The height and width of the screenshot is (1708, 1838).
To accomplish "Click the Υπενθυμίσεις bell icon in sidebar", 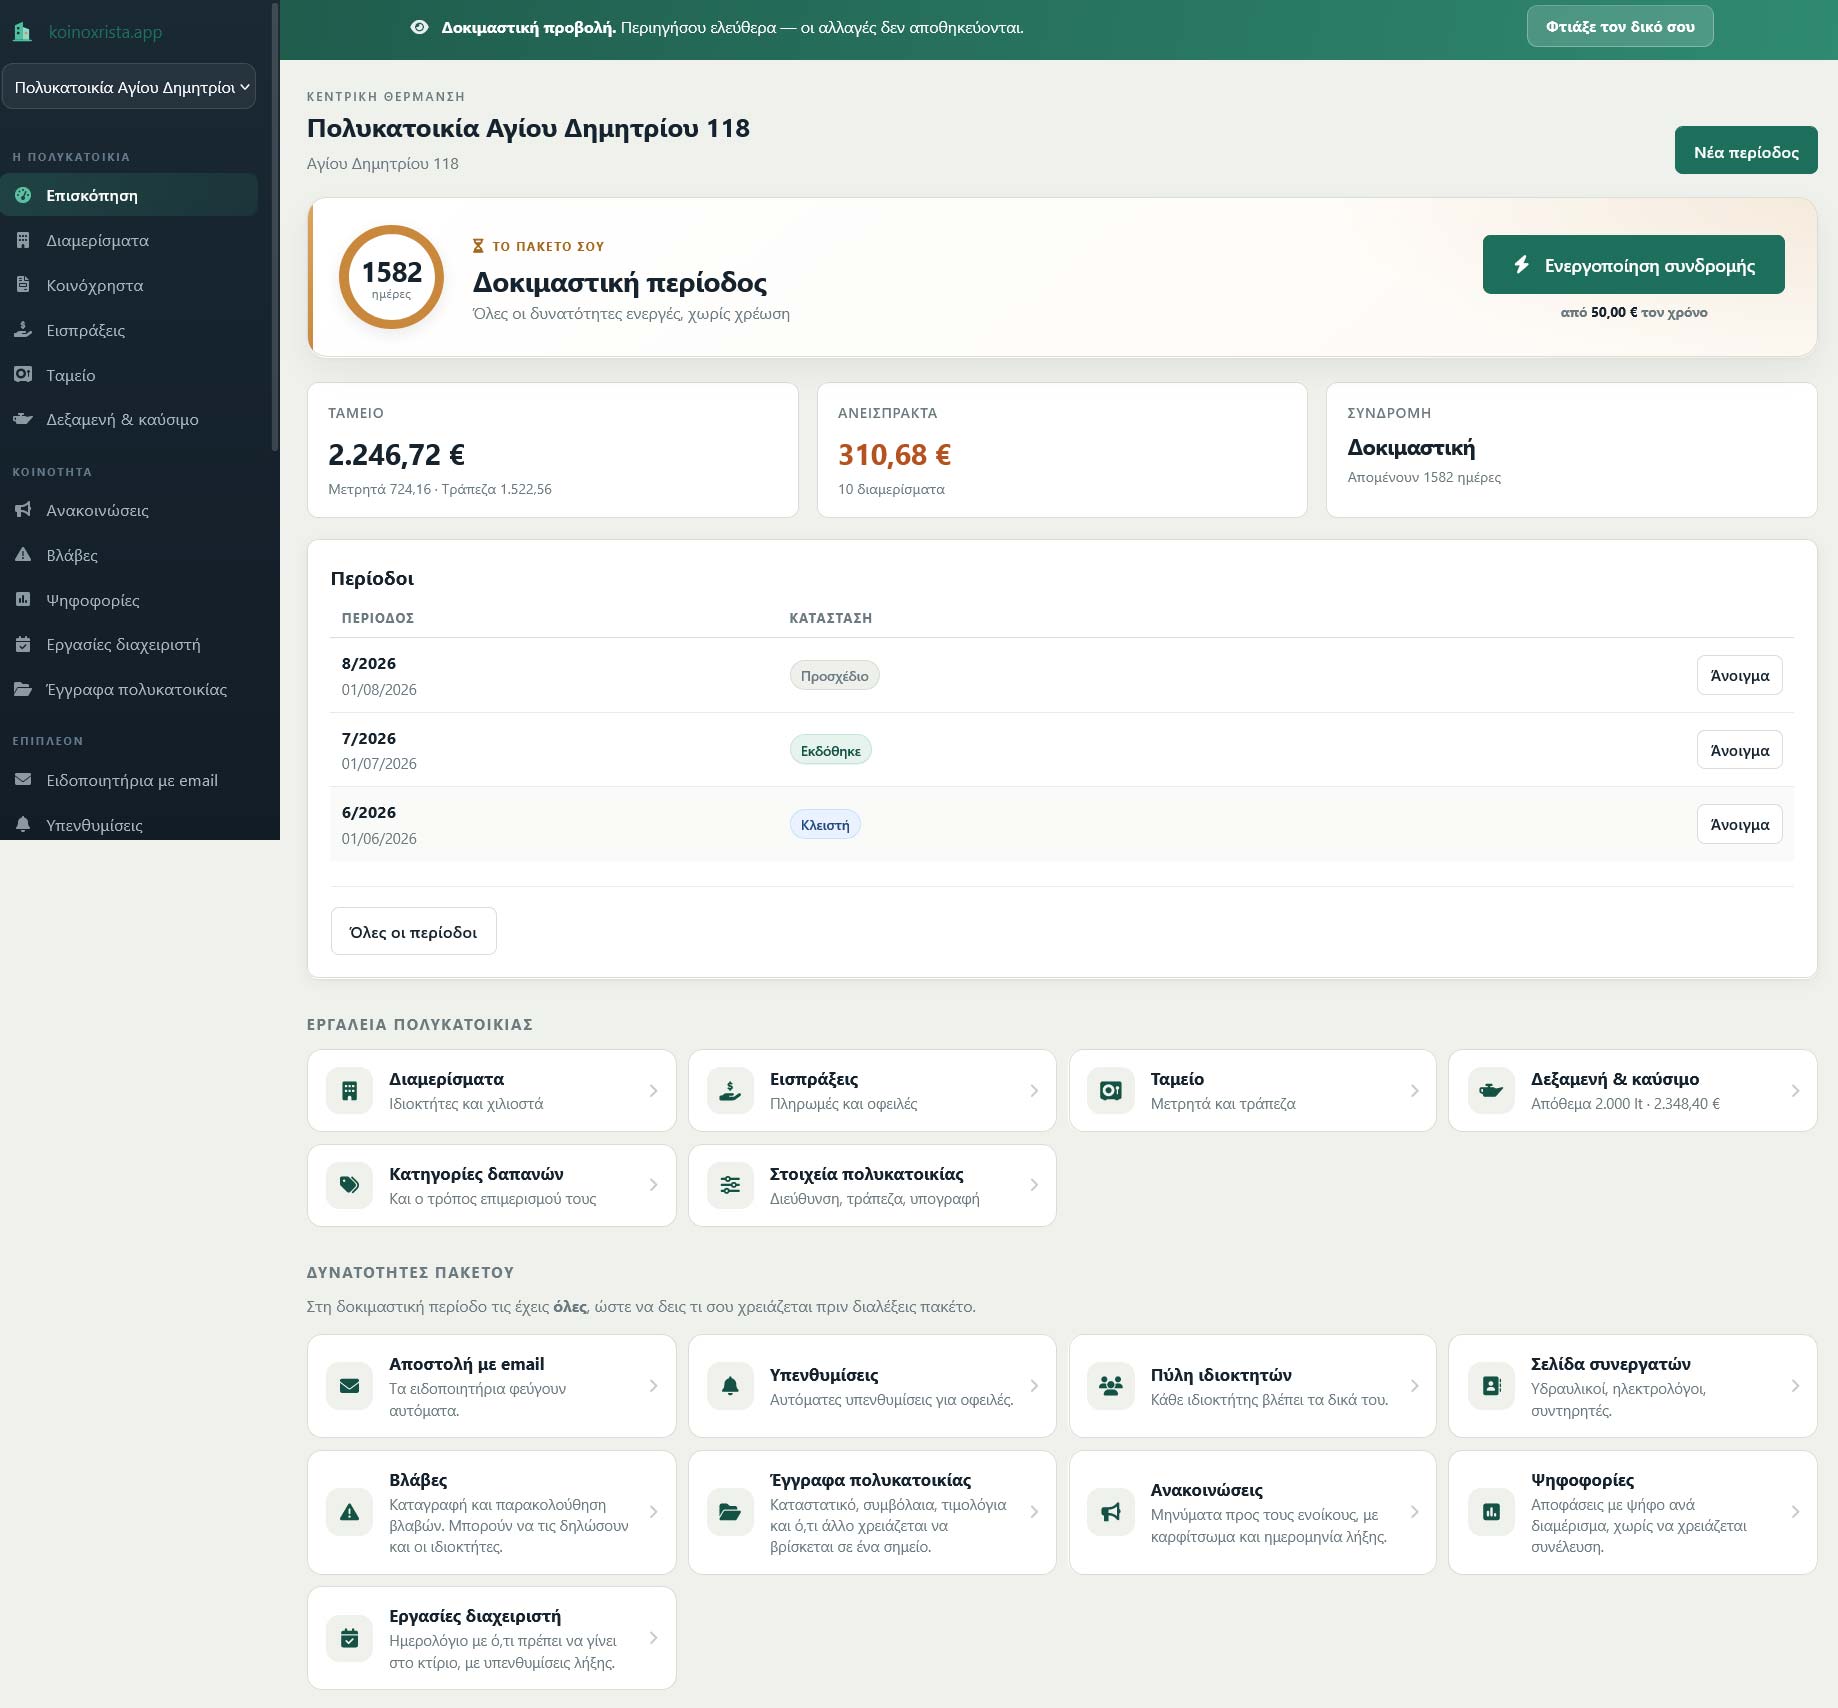I will coord(23,825).
